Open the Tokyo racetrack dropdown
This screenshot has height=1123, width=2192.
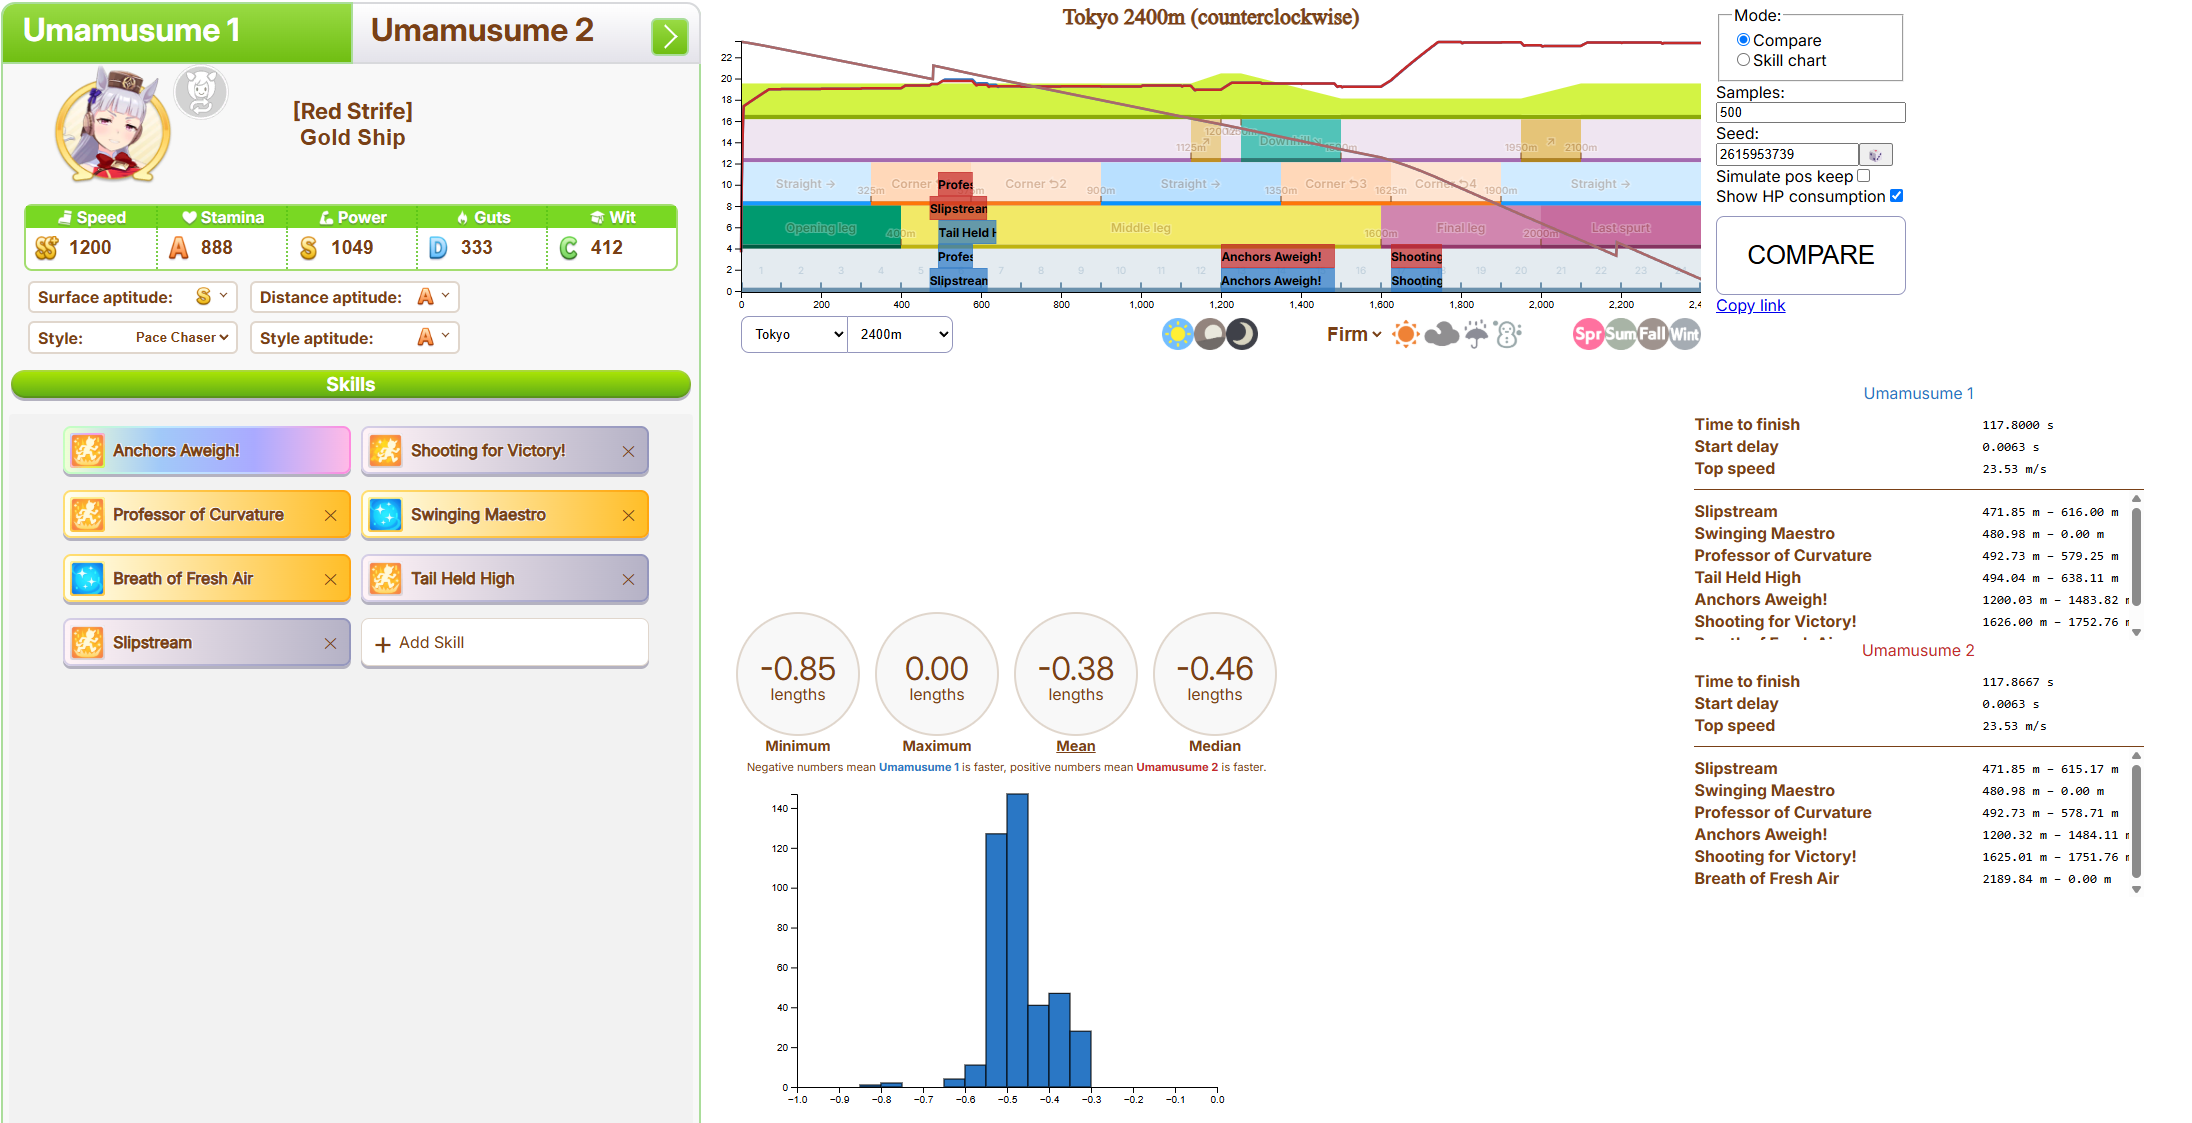point(795,335)
